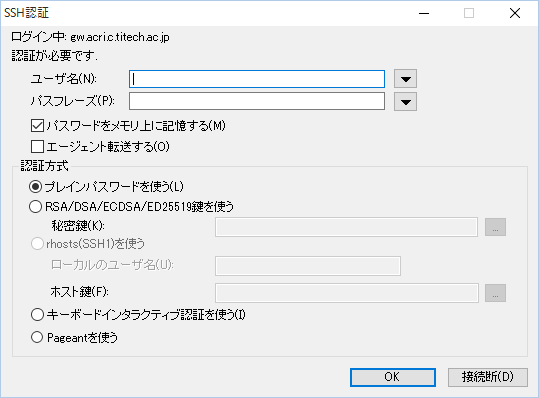Select rhosts(SSH1)を使う radio button
The width and height of the screenshot is (539, 398).
pos(37,244)
